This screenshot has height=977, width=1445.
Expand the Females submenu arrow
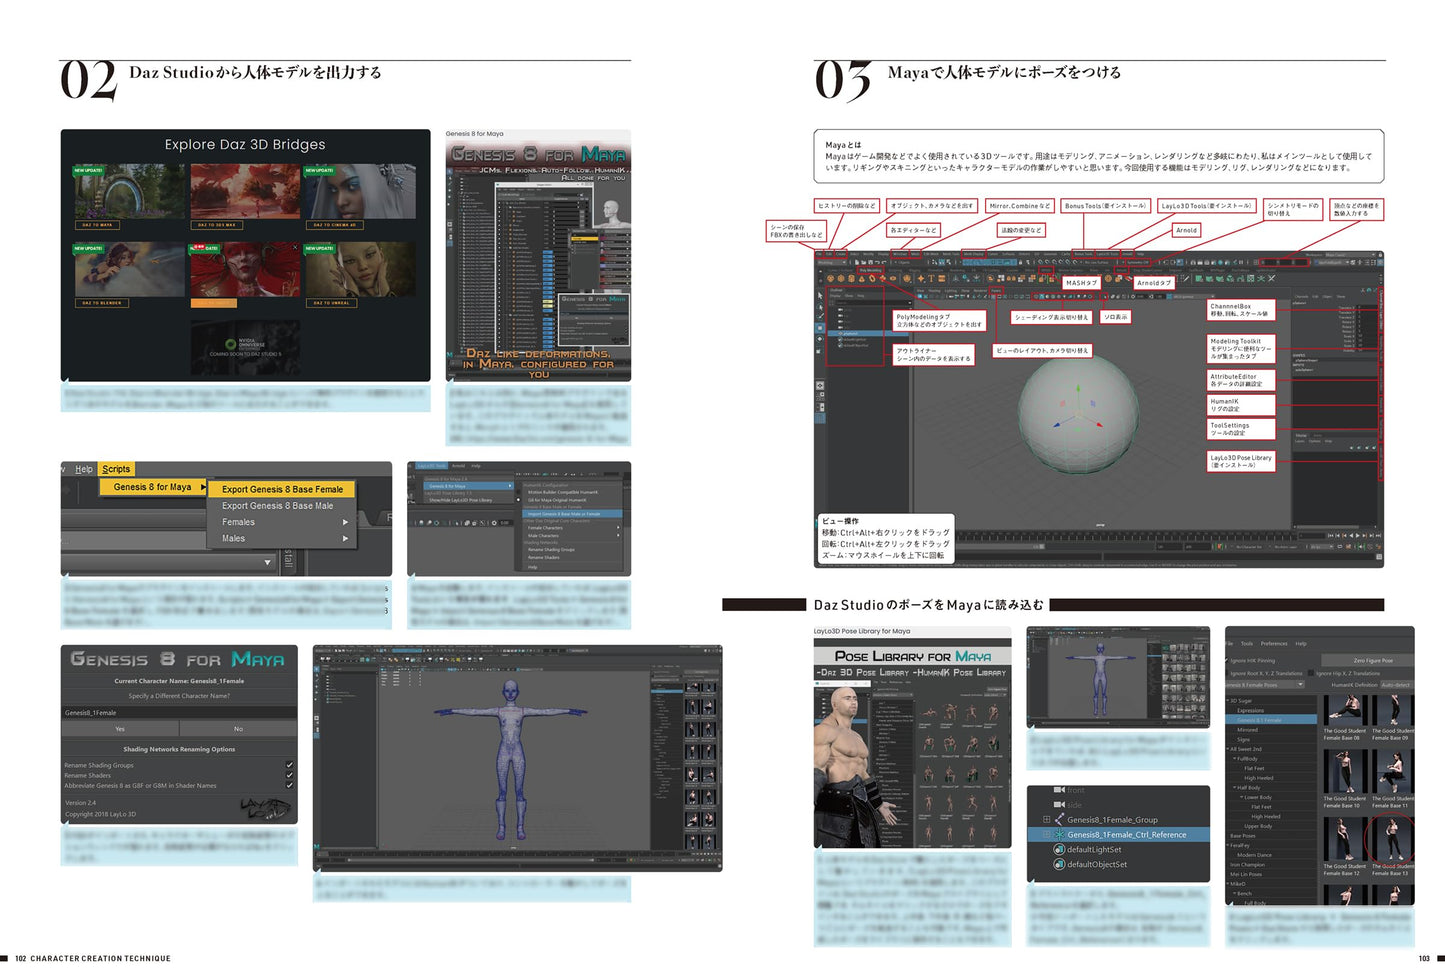click(x=345, y=522)
